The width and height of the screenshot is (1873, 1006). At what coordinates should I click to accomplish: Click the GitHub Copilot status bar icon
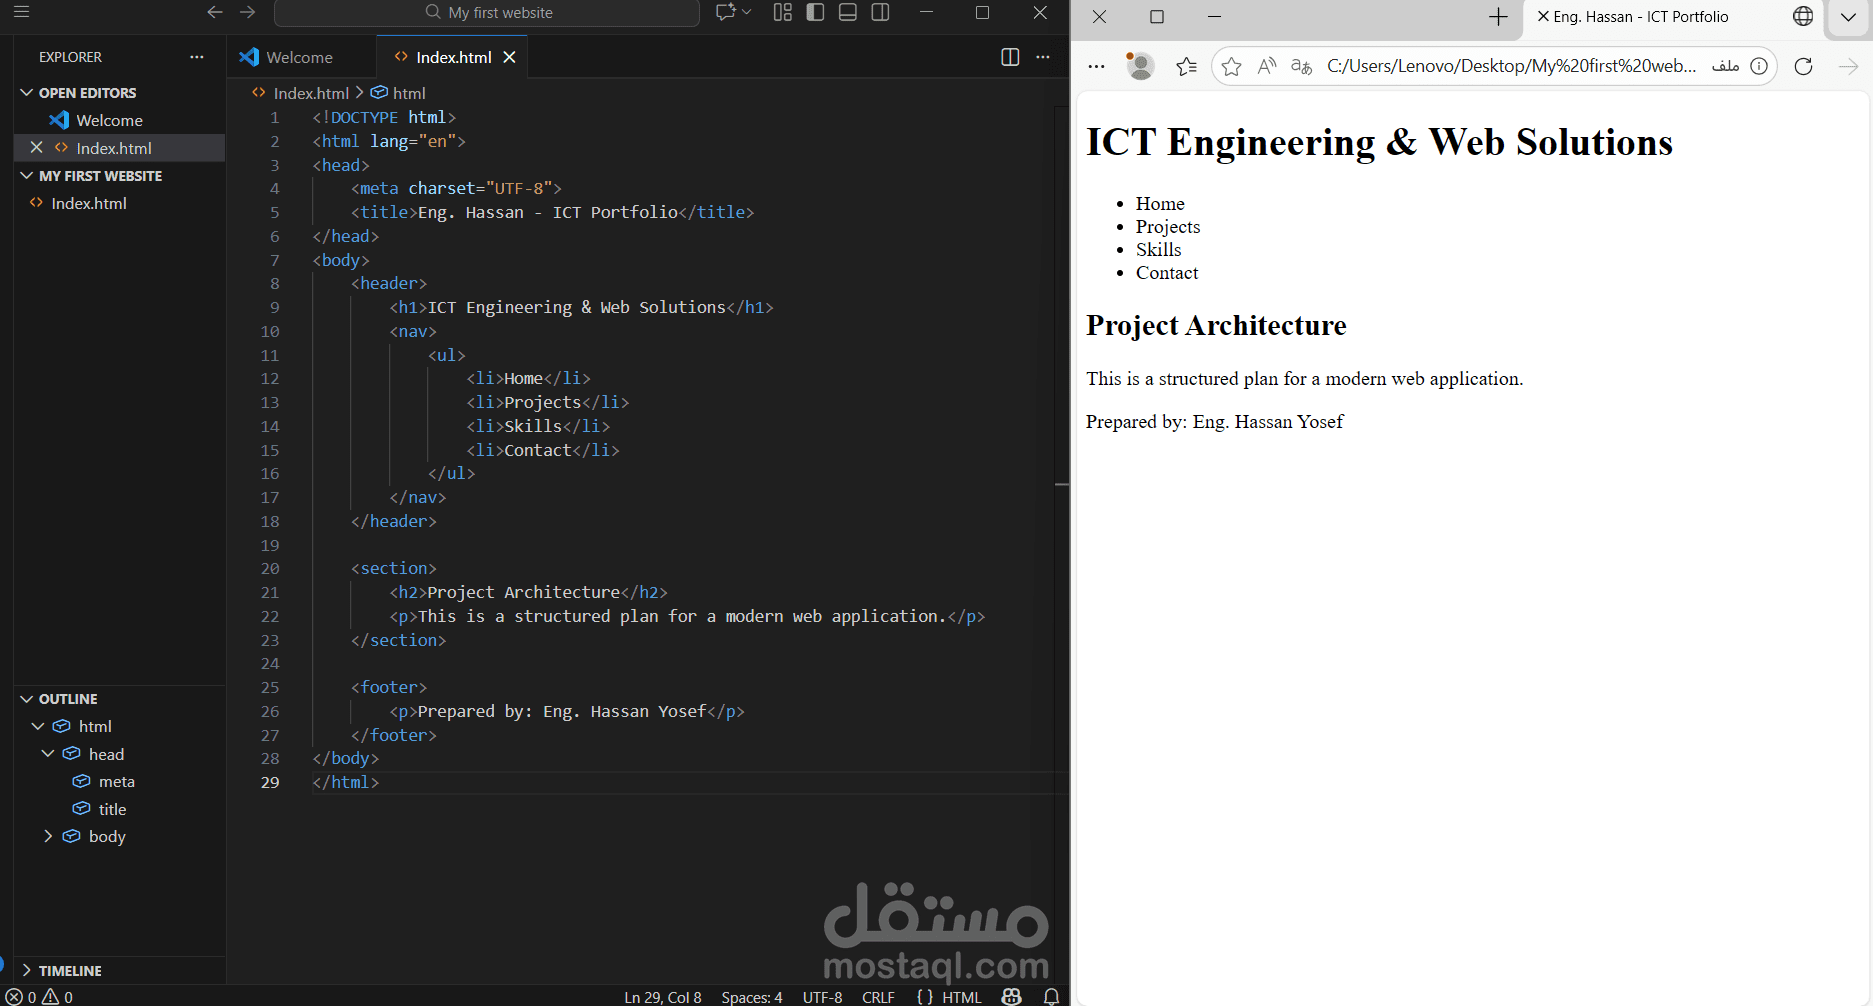(1011, 996)
